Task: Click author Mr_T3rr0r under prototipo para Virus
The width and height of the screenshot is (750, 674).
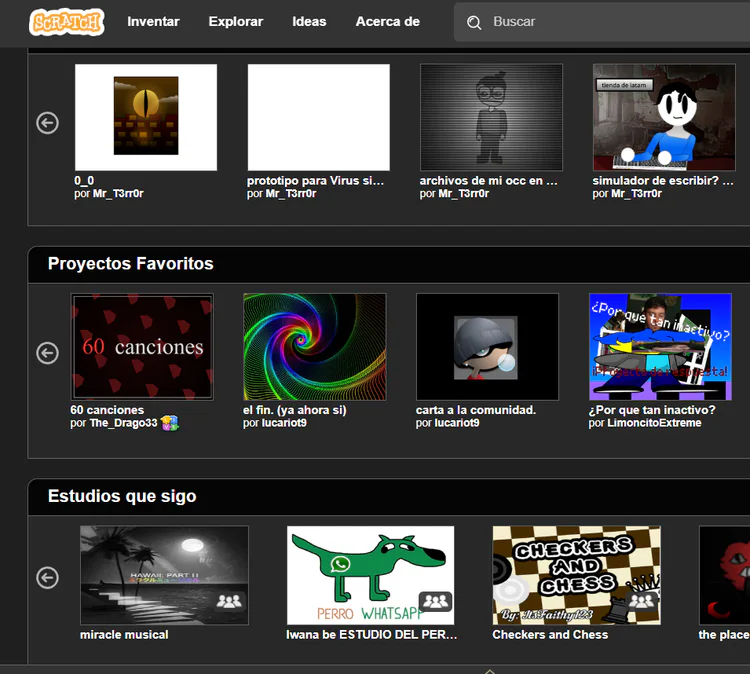Action: click(291, 194)
